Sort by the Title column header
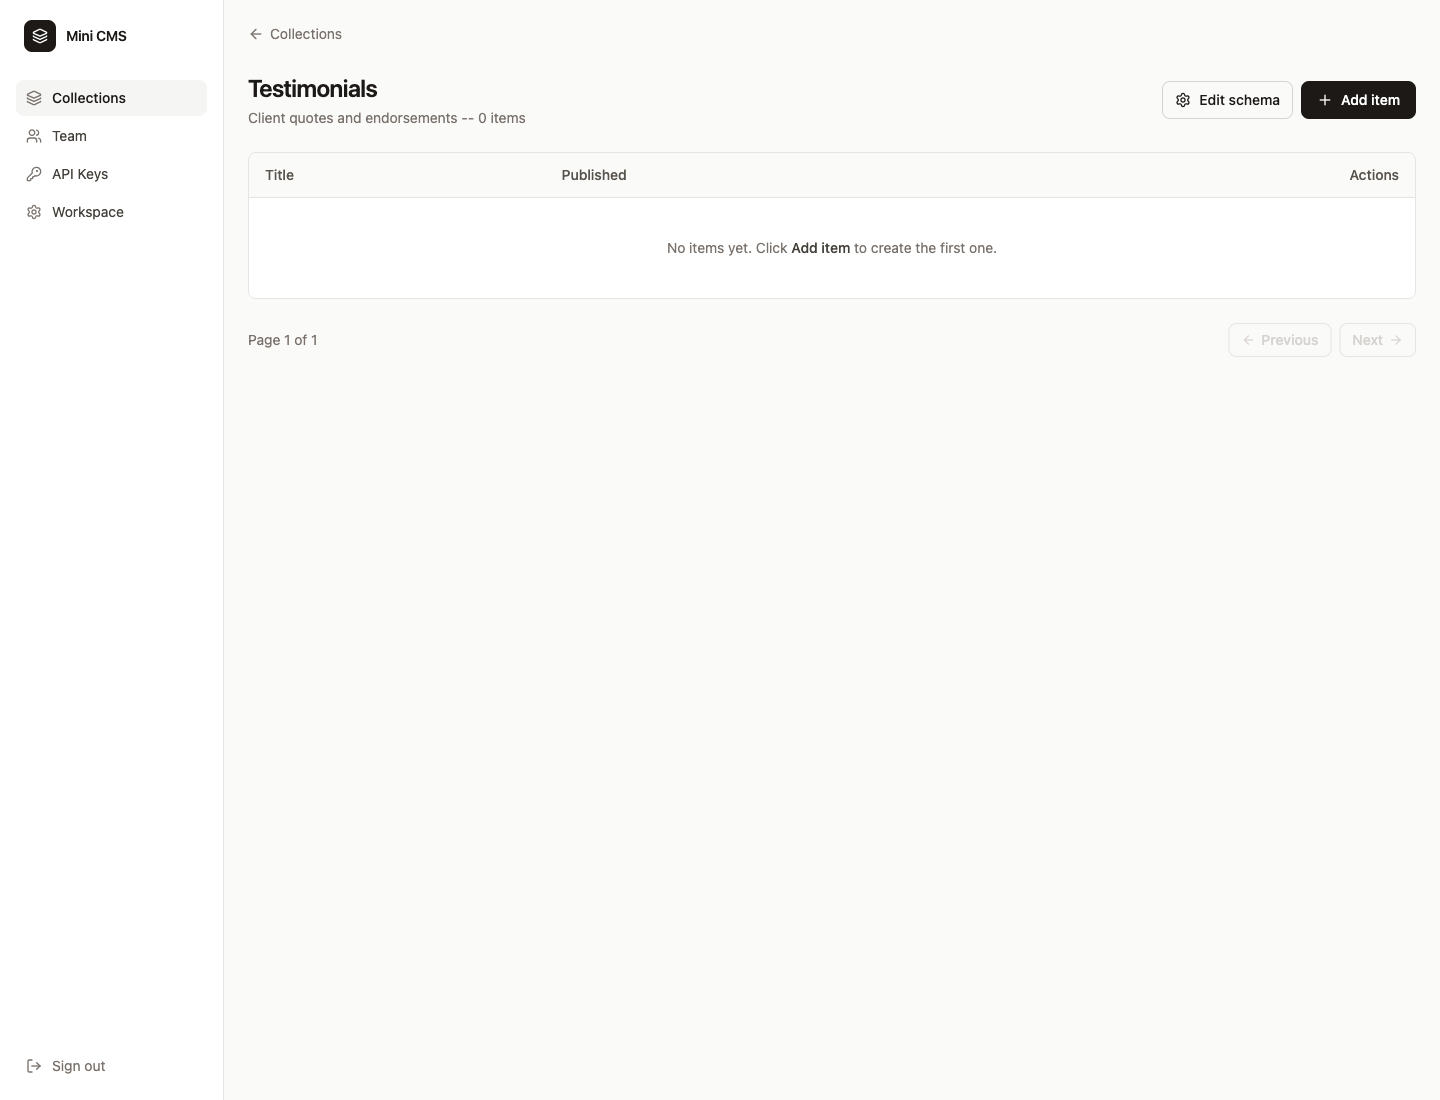 click(280, 175)
